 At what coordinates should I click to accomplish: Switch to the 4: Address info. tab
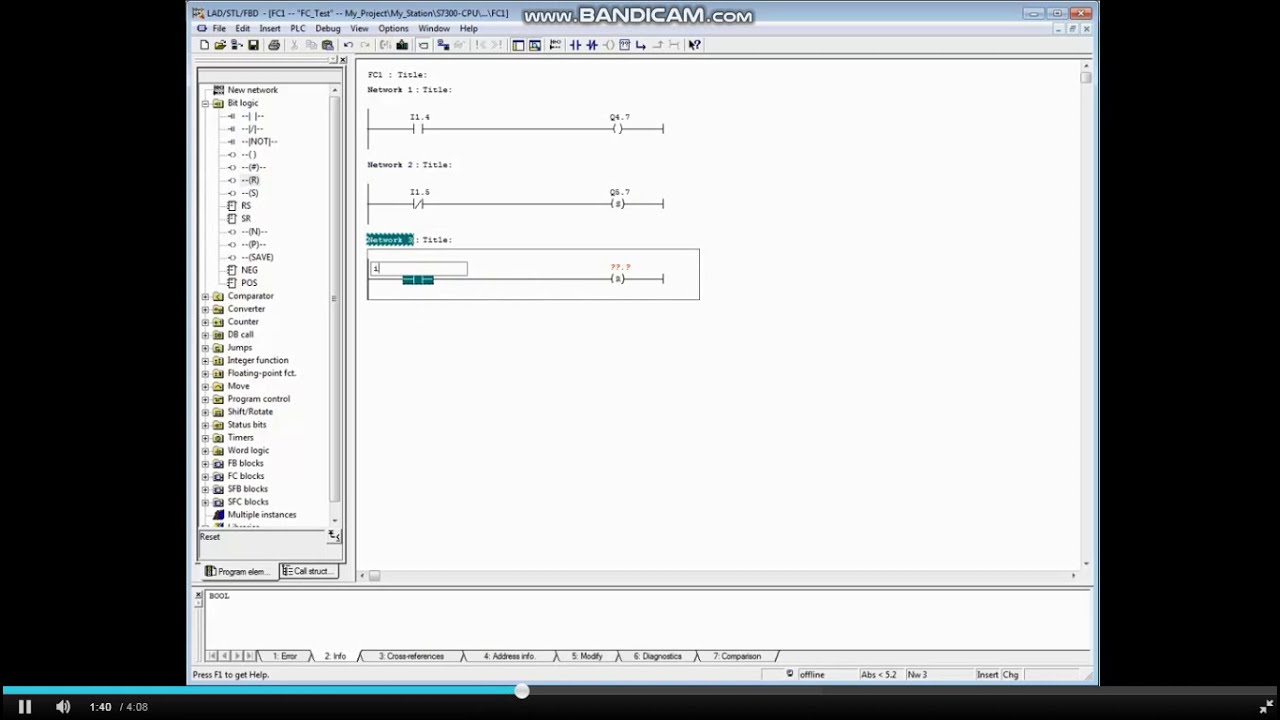click(x=510, y=656)
